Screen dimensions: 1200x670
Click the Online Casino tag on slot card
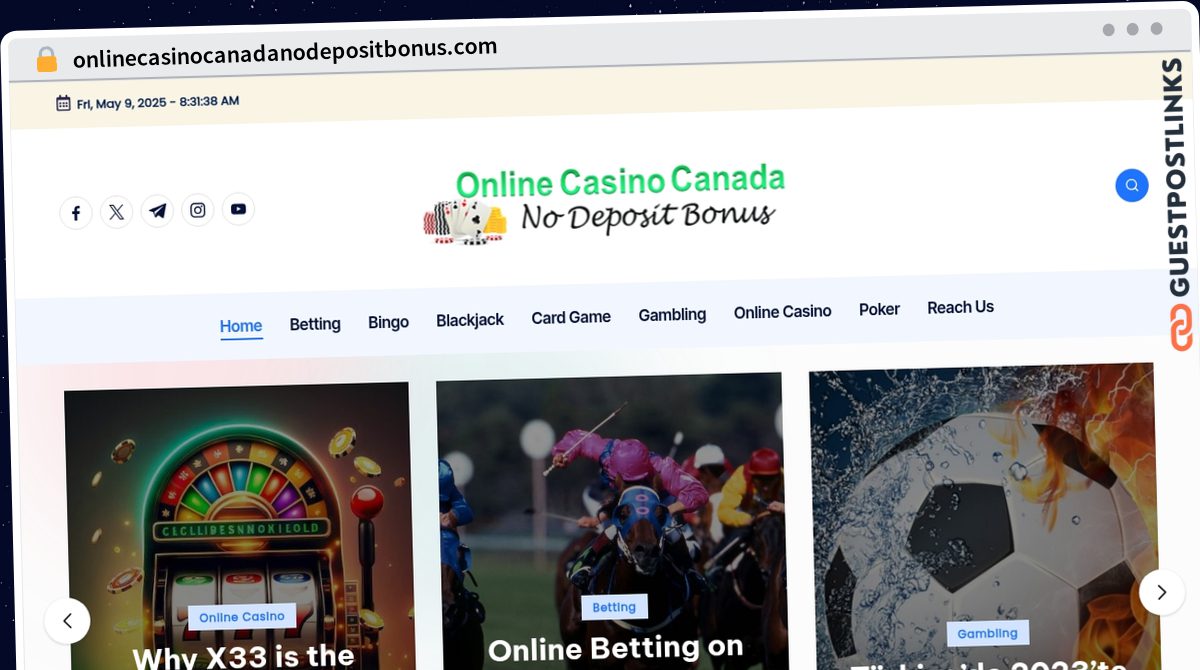pyautogui.click(x=242, y=617)
